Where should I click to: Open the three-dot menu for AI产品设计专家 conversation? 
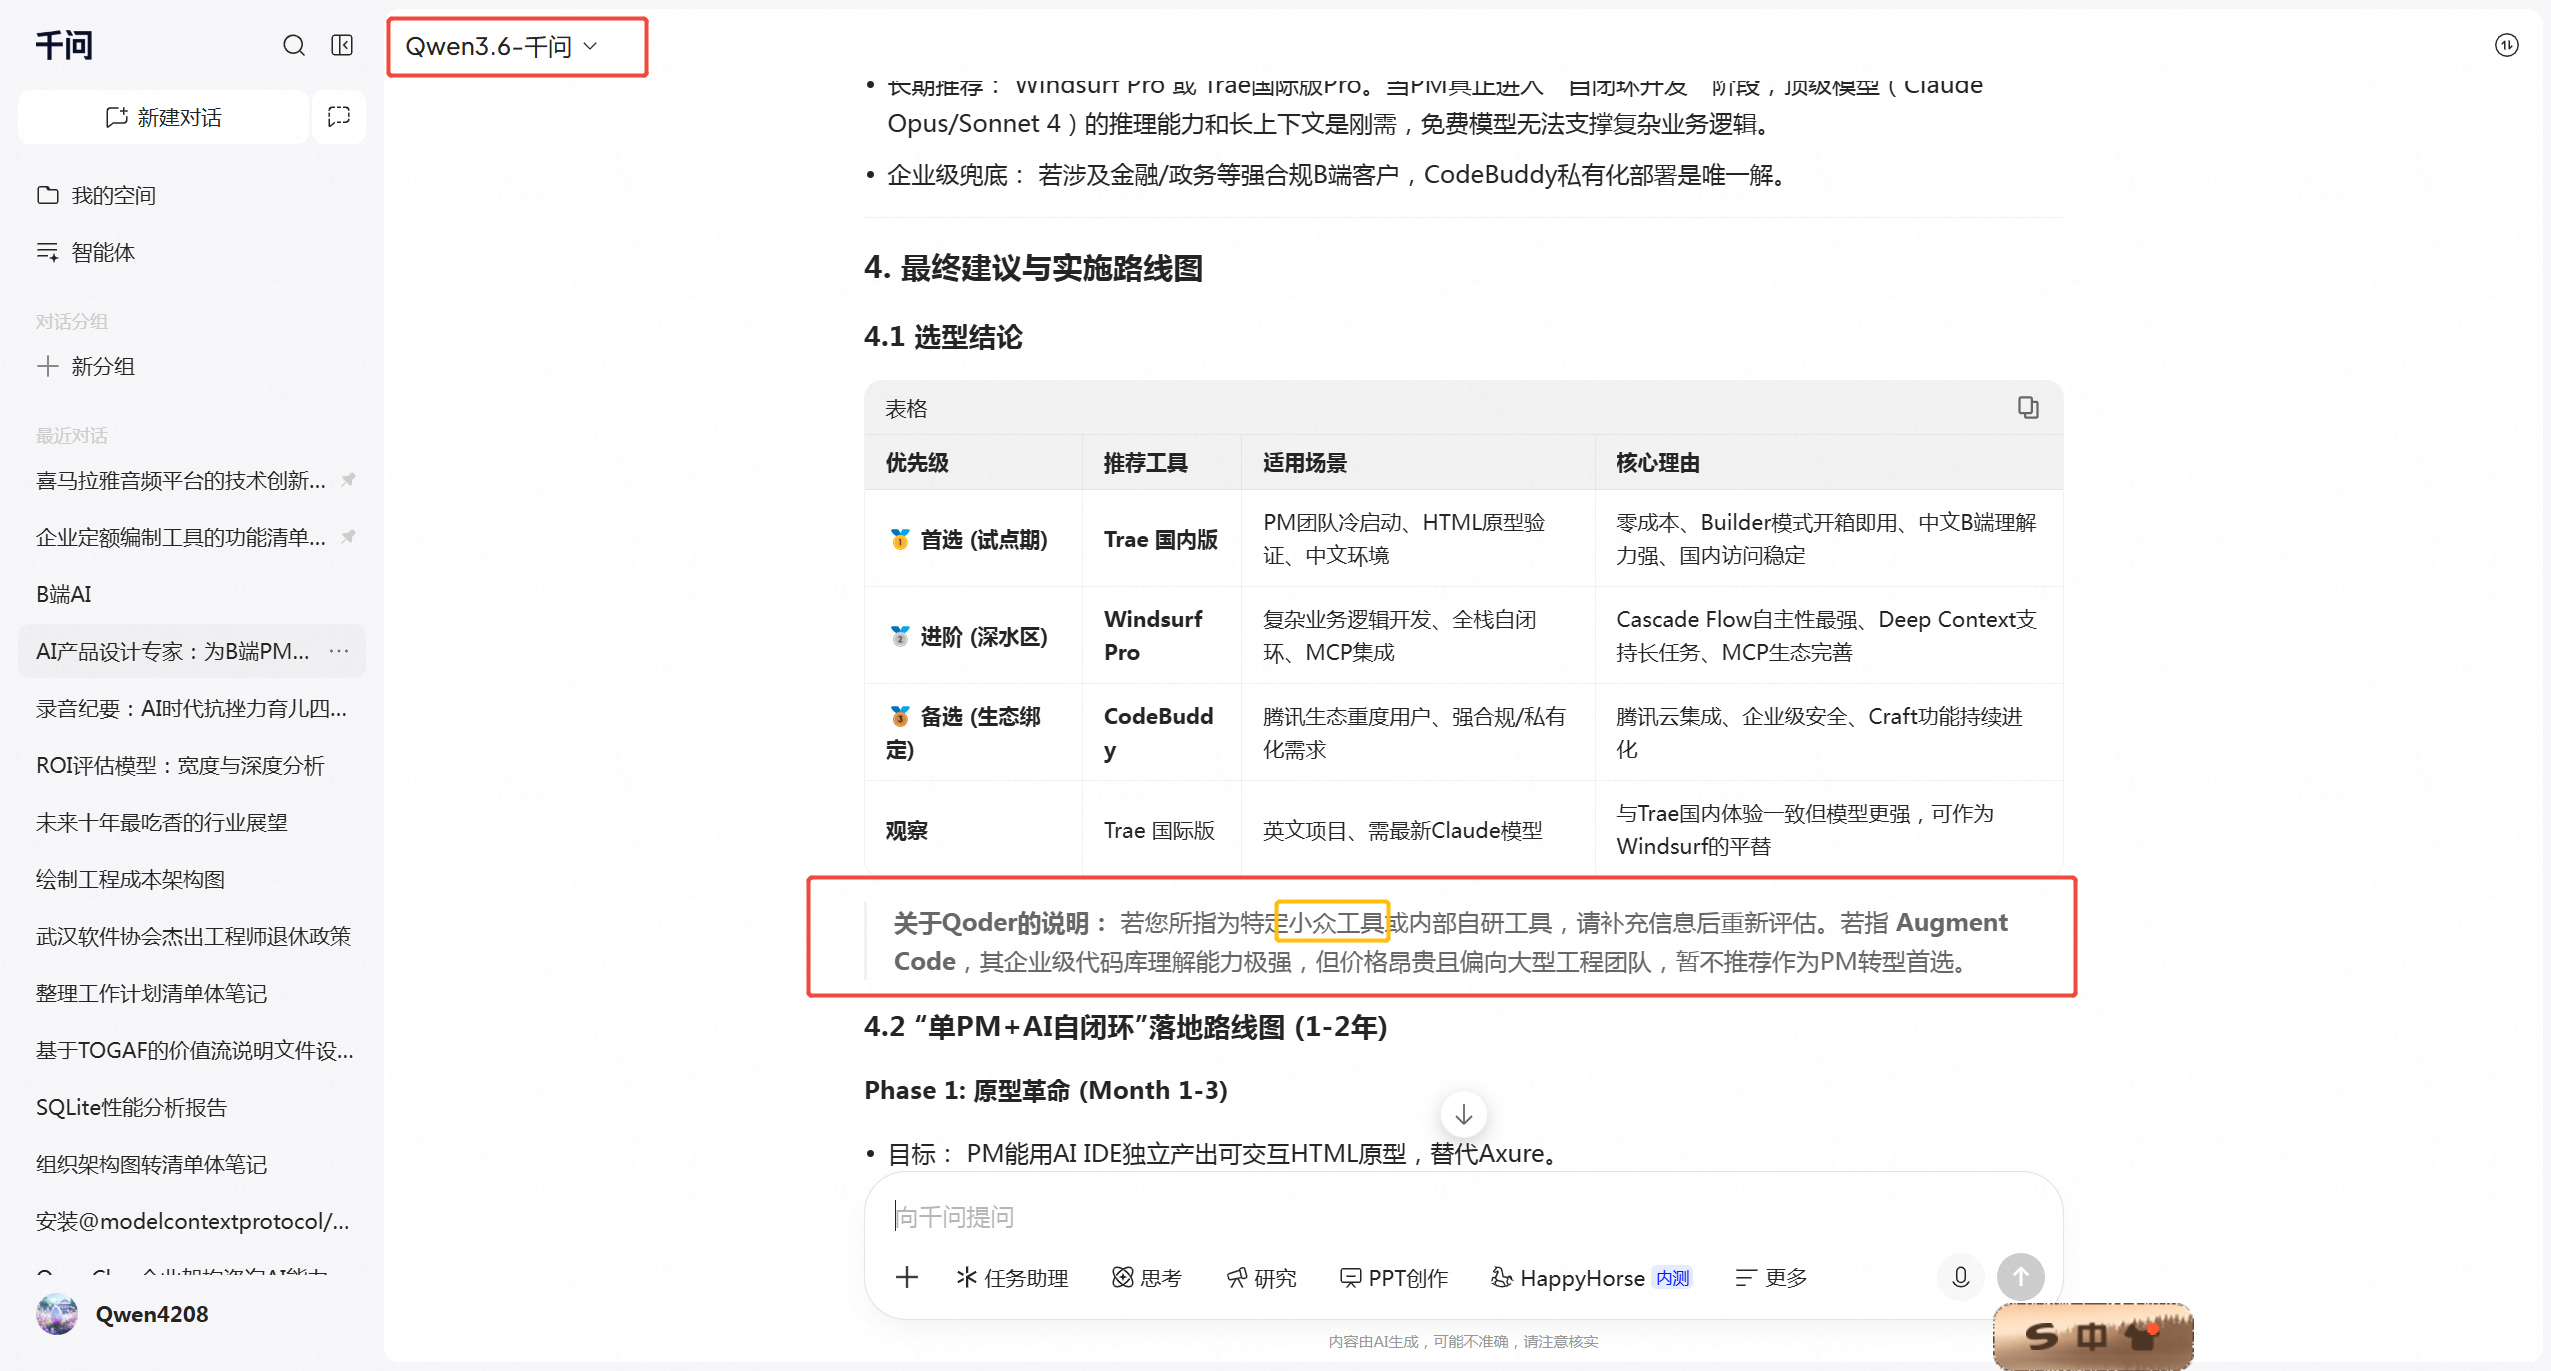[x=340, y=651]
